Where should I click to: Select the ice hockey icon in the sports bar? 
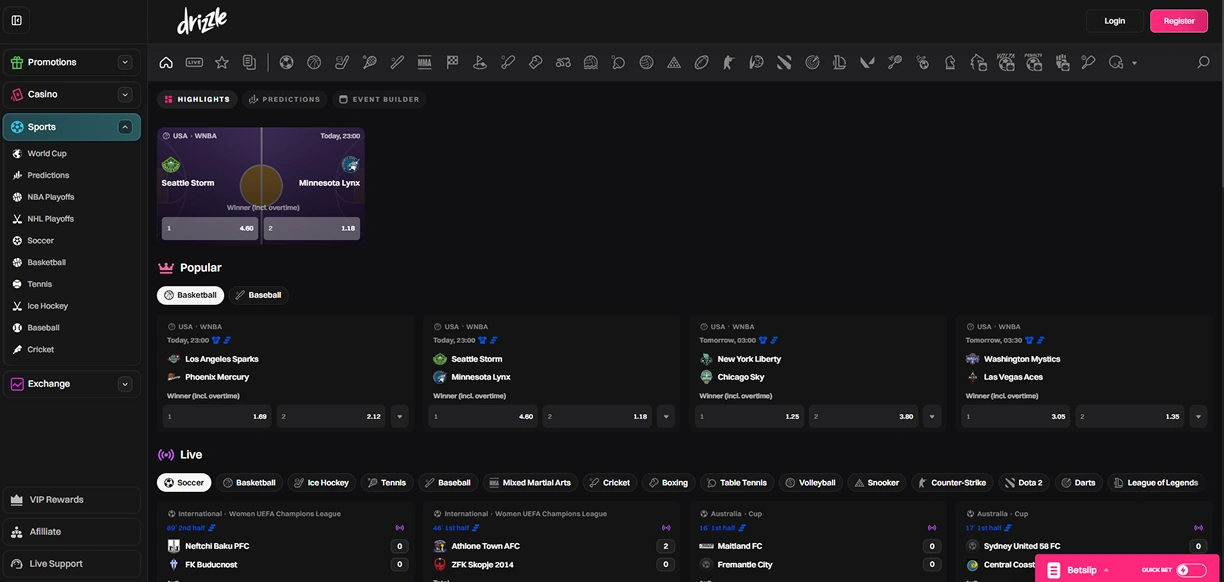[342, 62]
